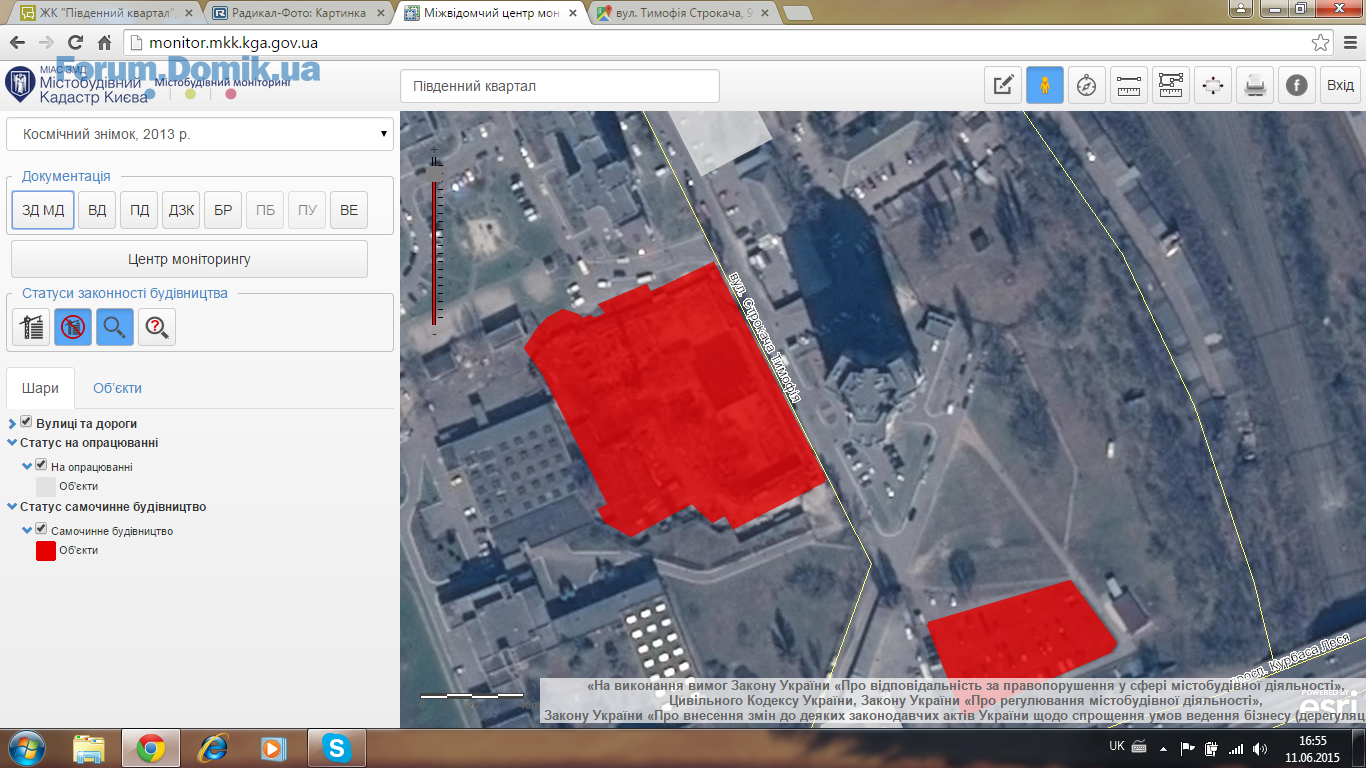Activate the area measurement tool
The height and width of the screenshot is (768, 1366).
[1171, 86]
